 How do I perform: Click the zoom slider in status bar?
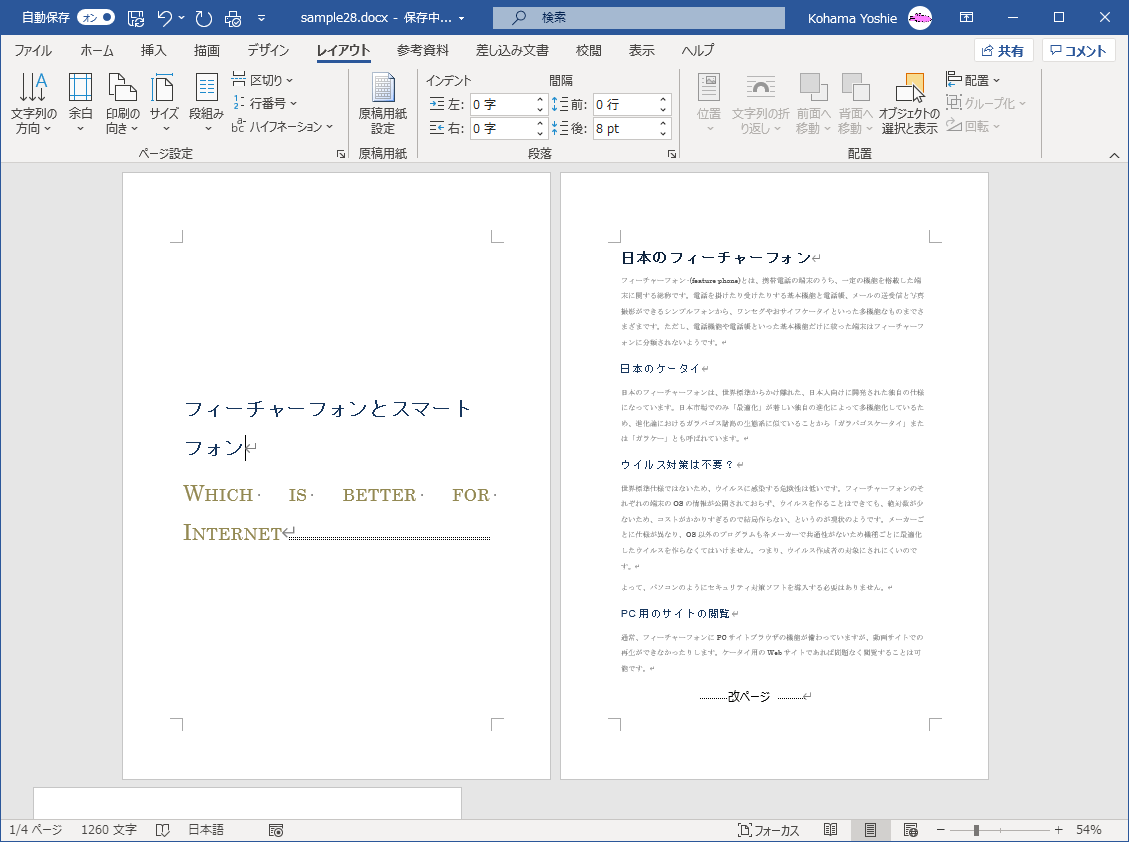[976, 830]
